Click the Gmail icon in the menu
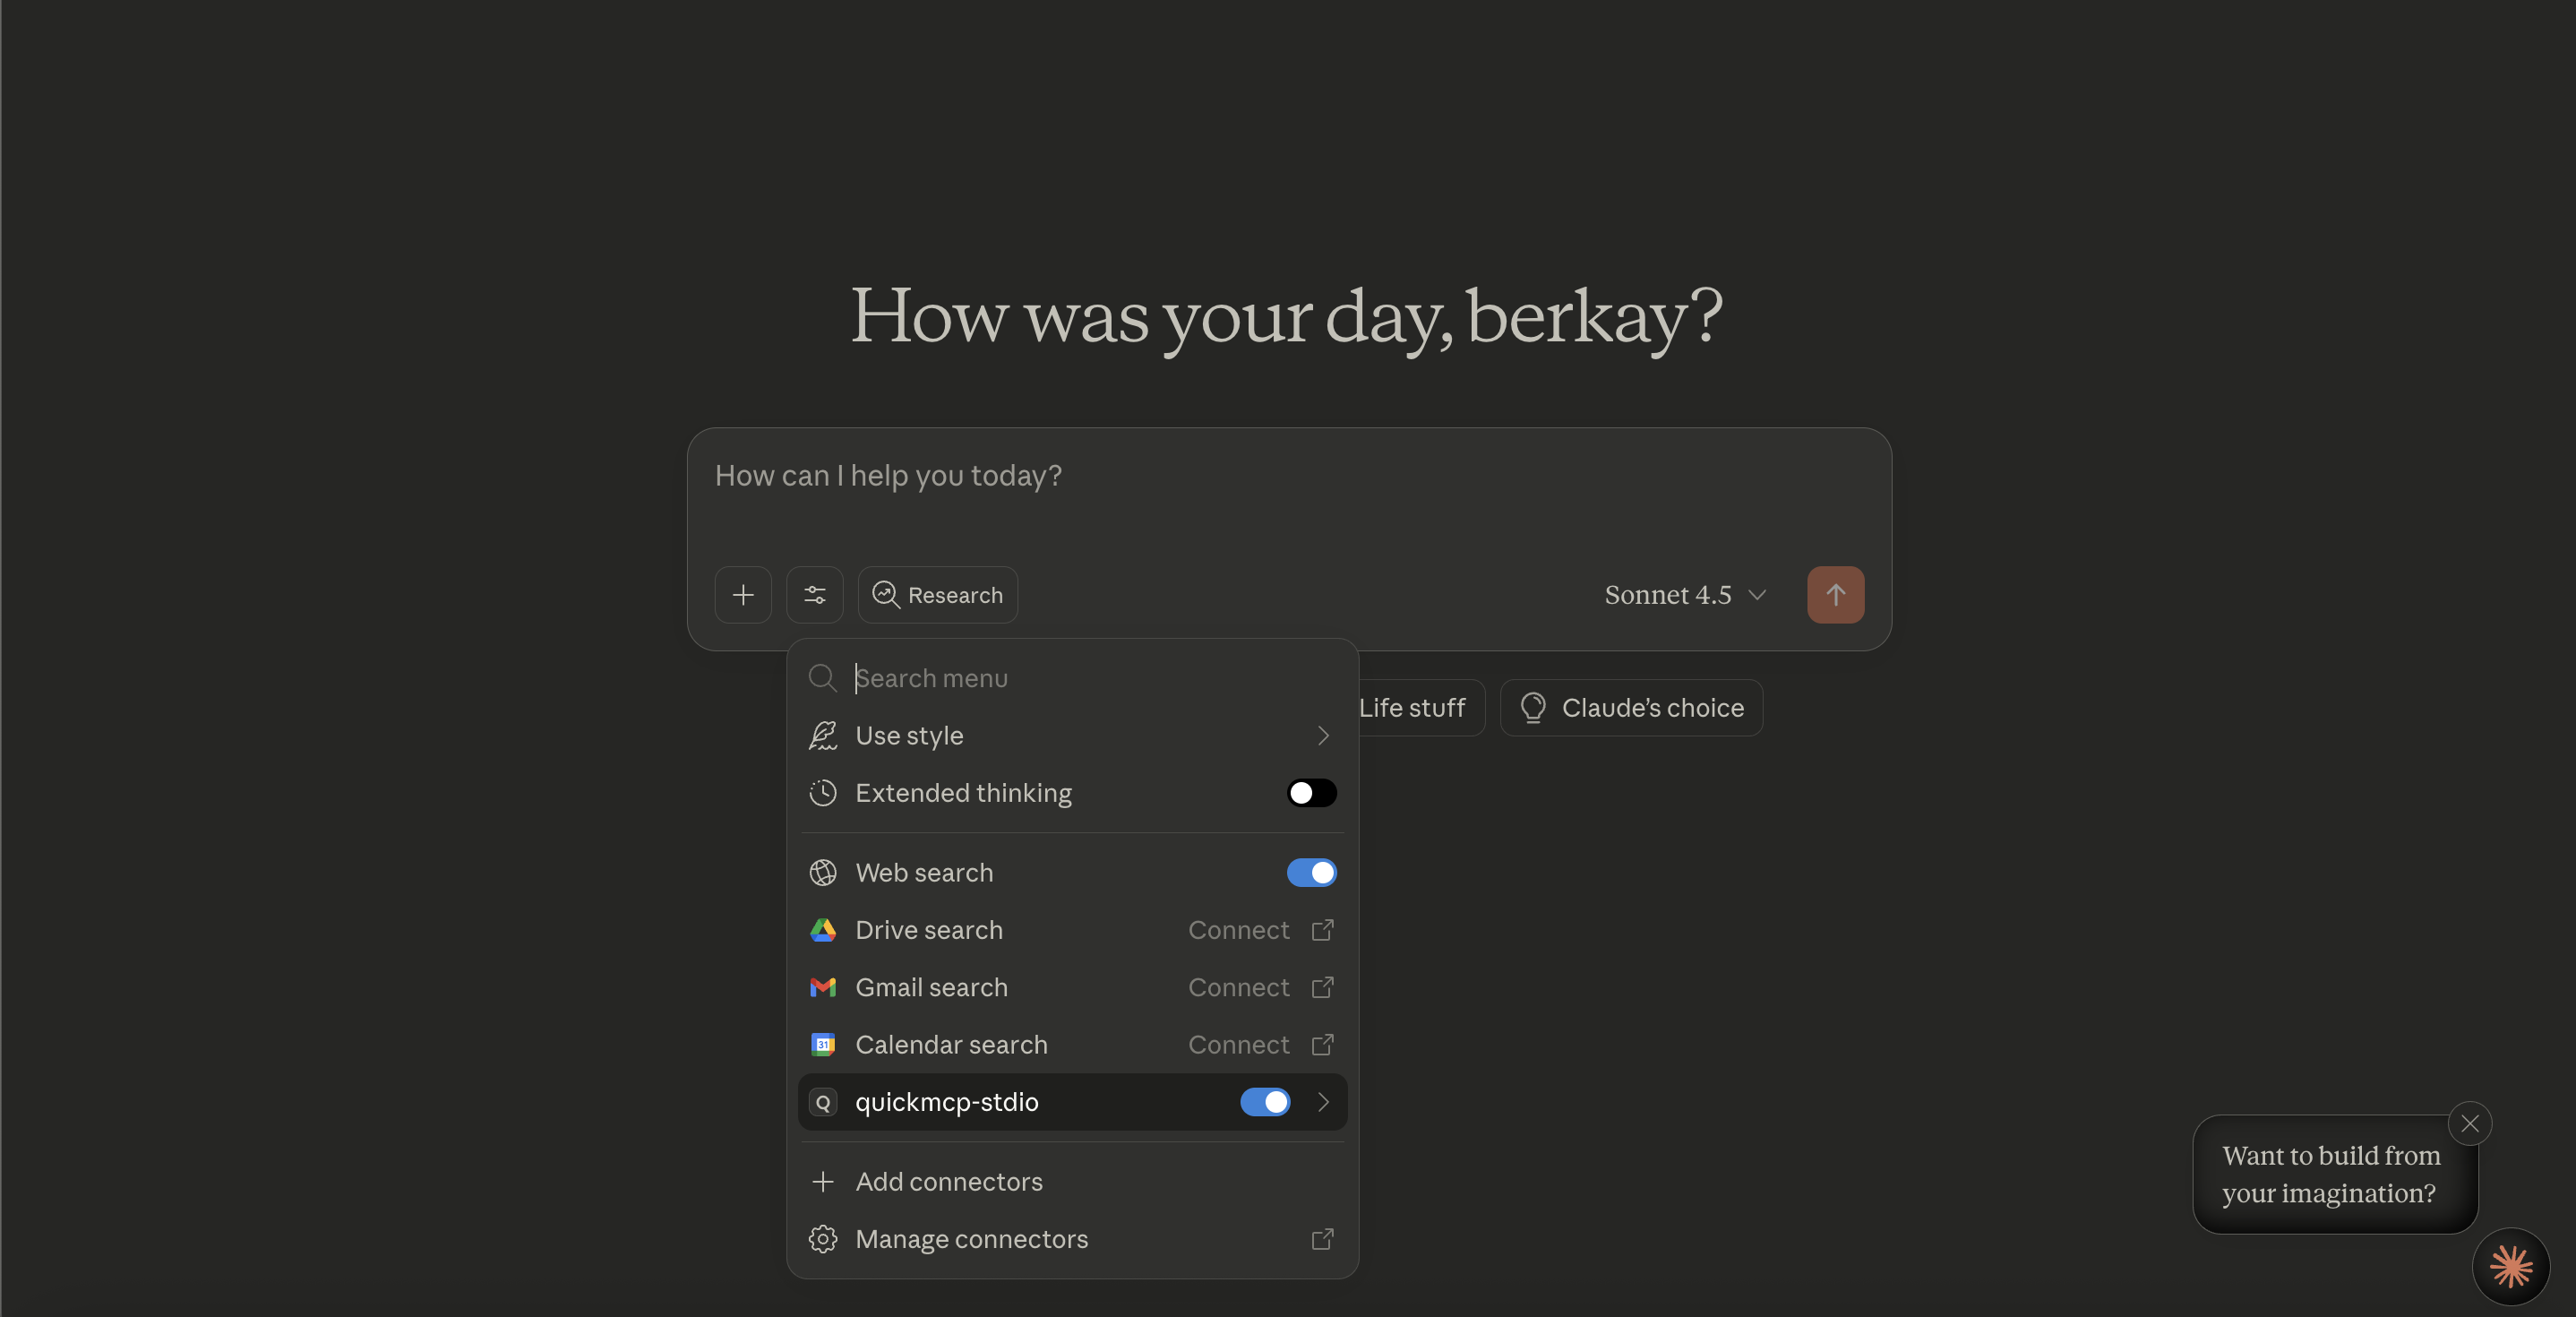The width and height of the screenshot is (2576, 1317). pos(823,988)
